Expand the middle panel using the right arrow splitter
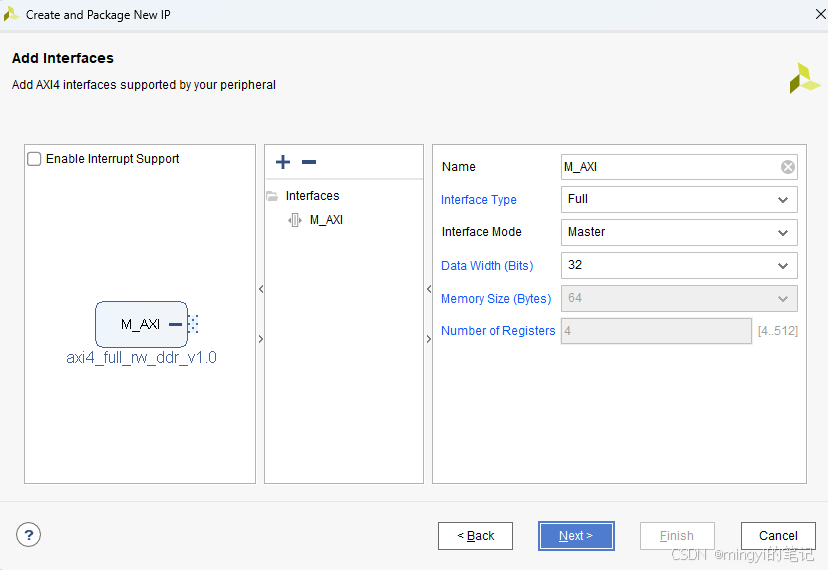 [429, 339]
